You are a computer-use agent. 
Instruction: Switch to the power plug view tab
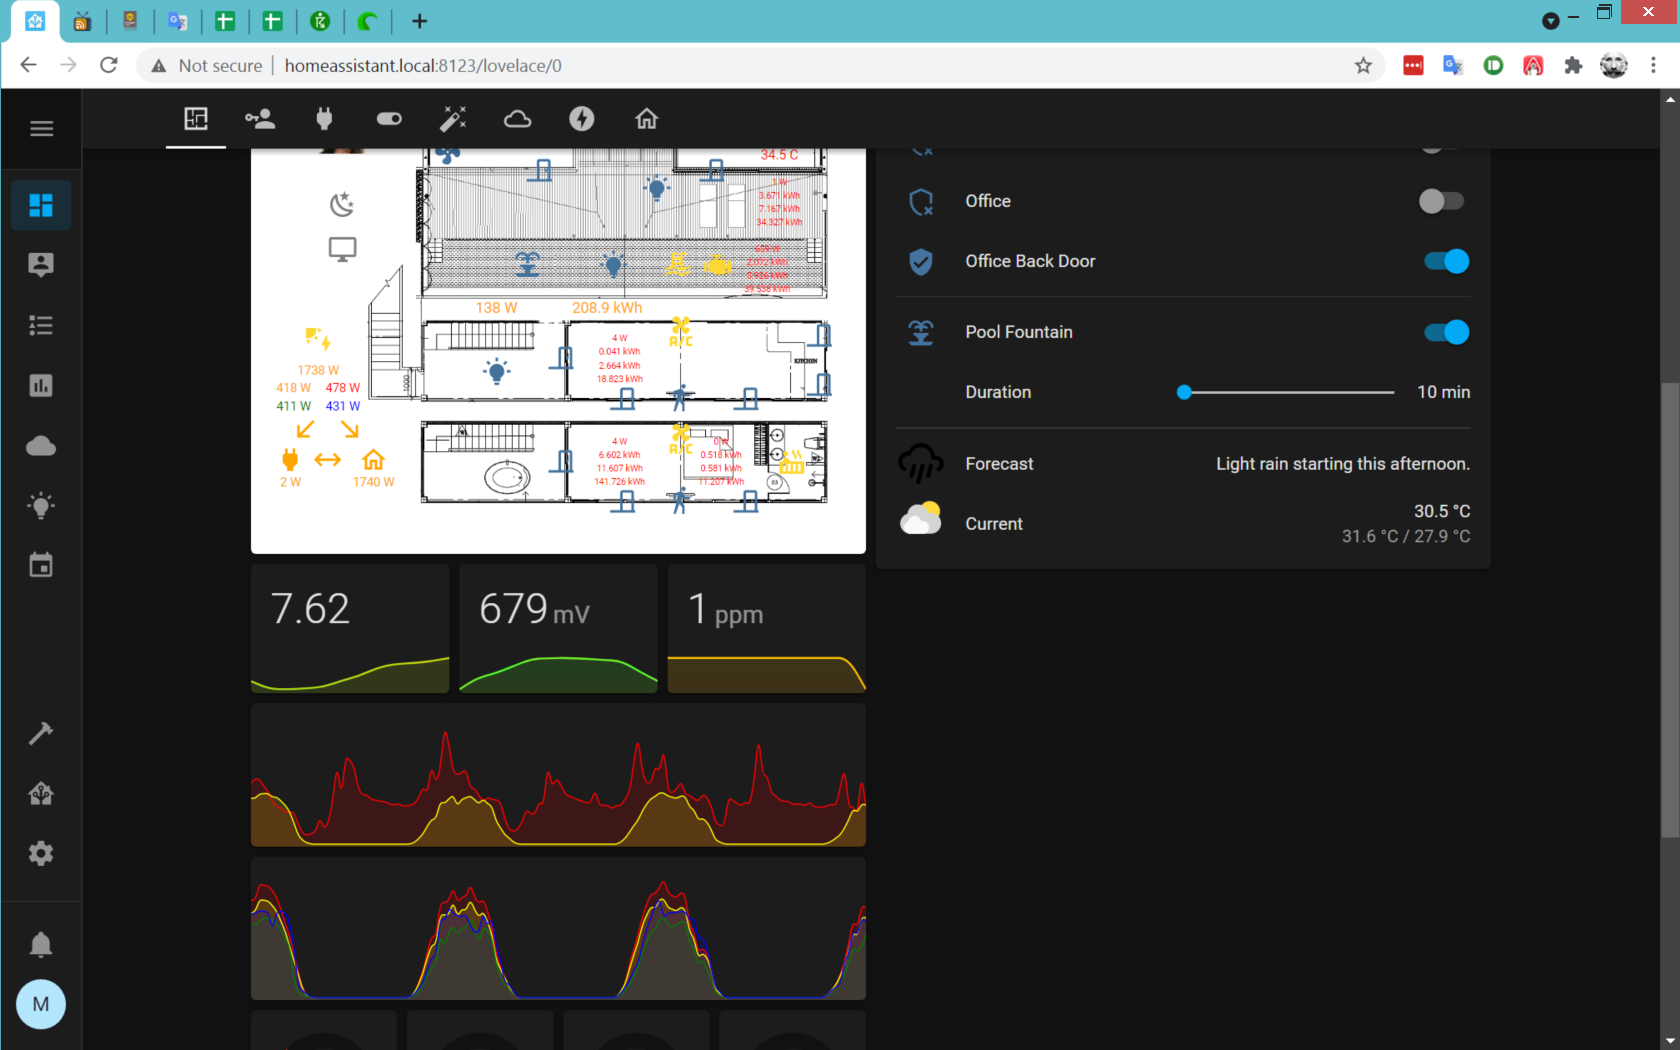pos(324,119)
